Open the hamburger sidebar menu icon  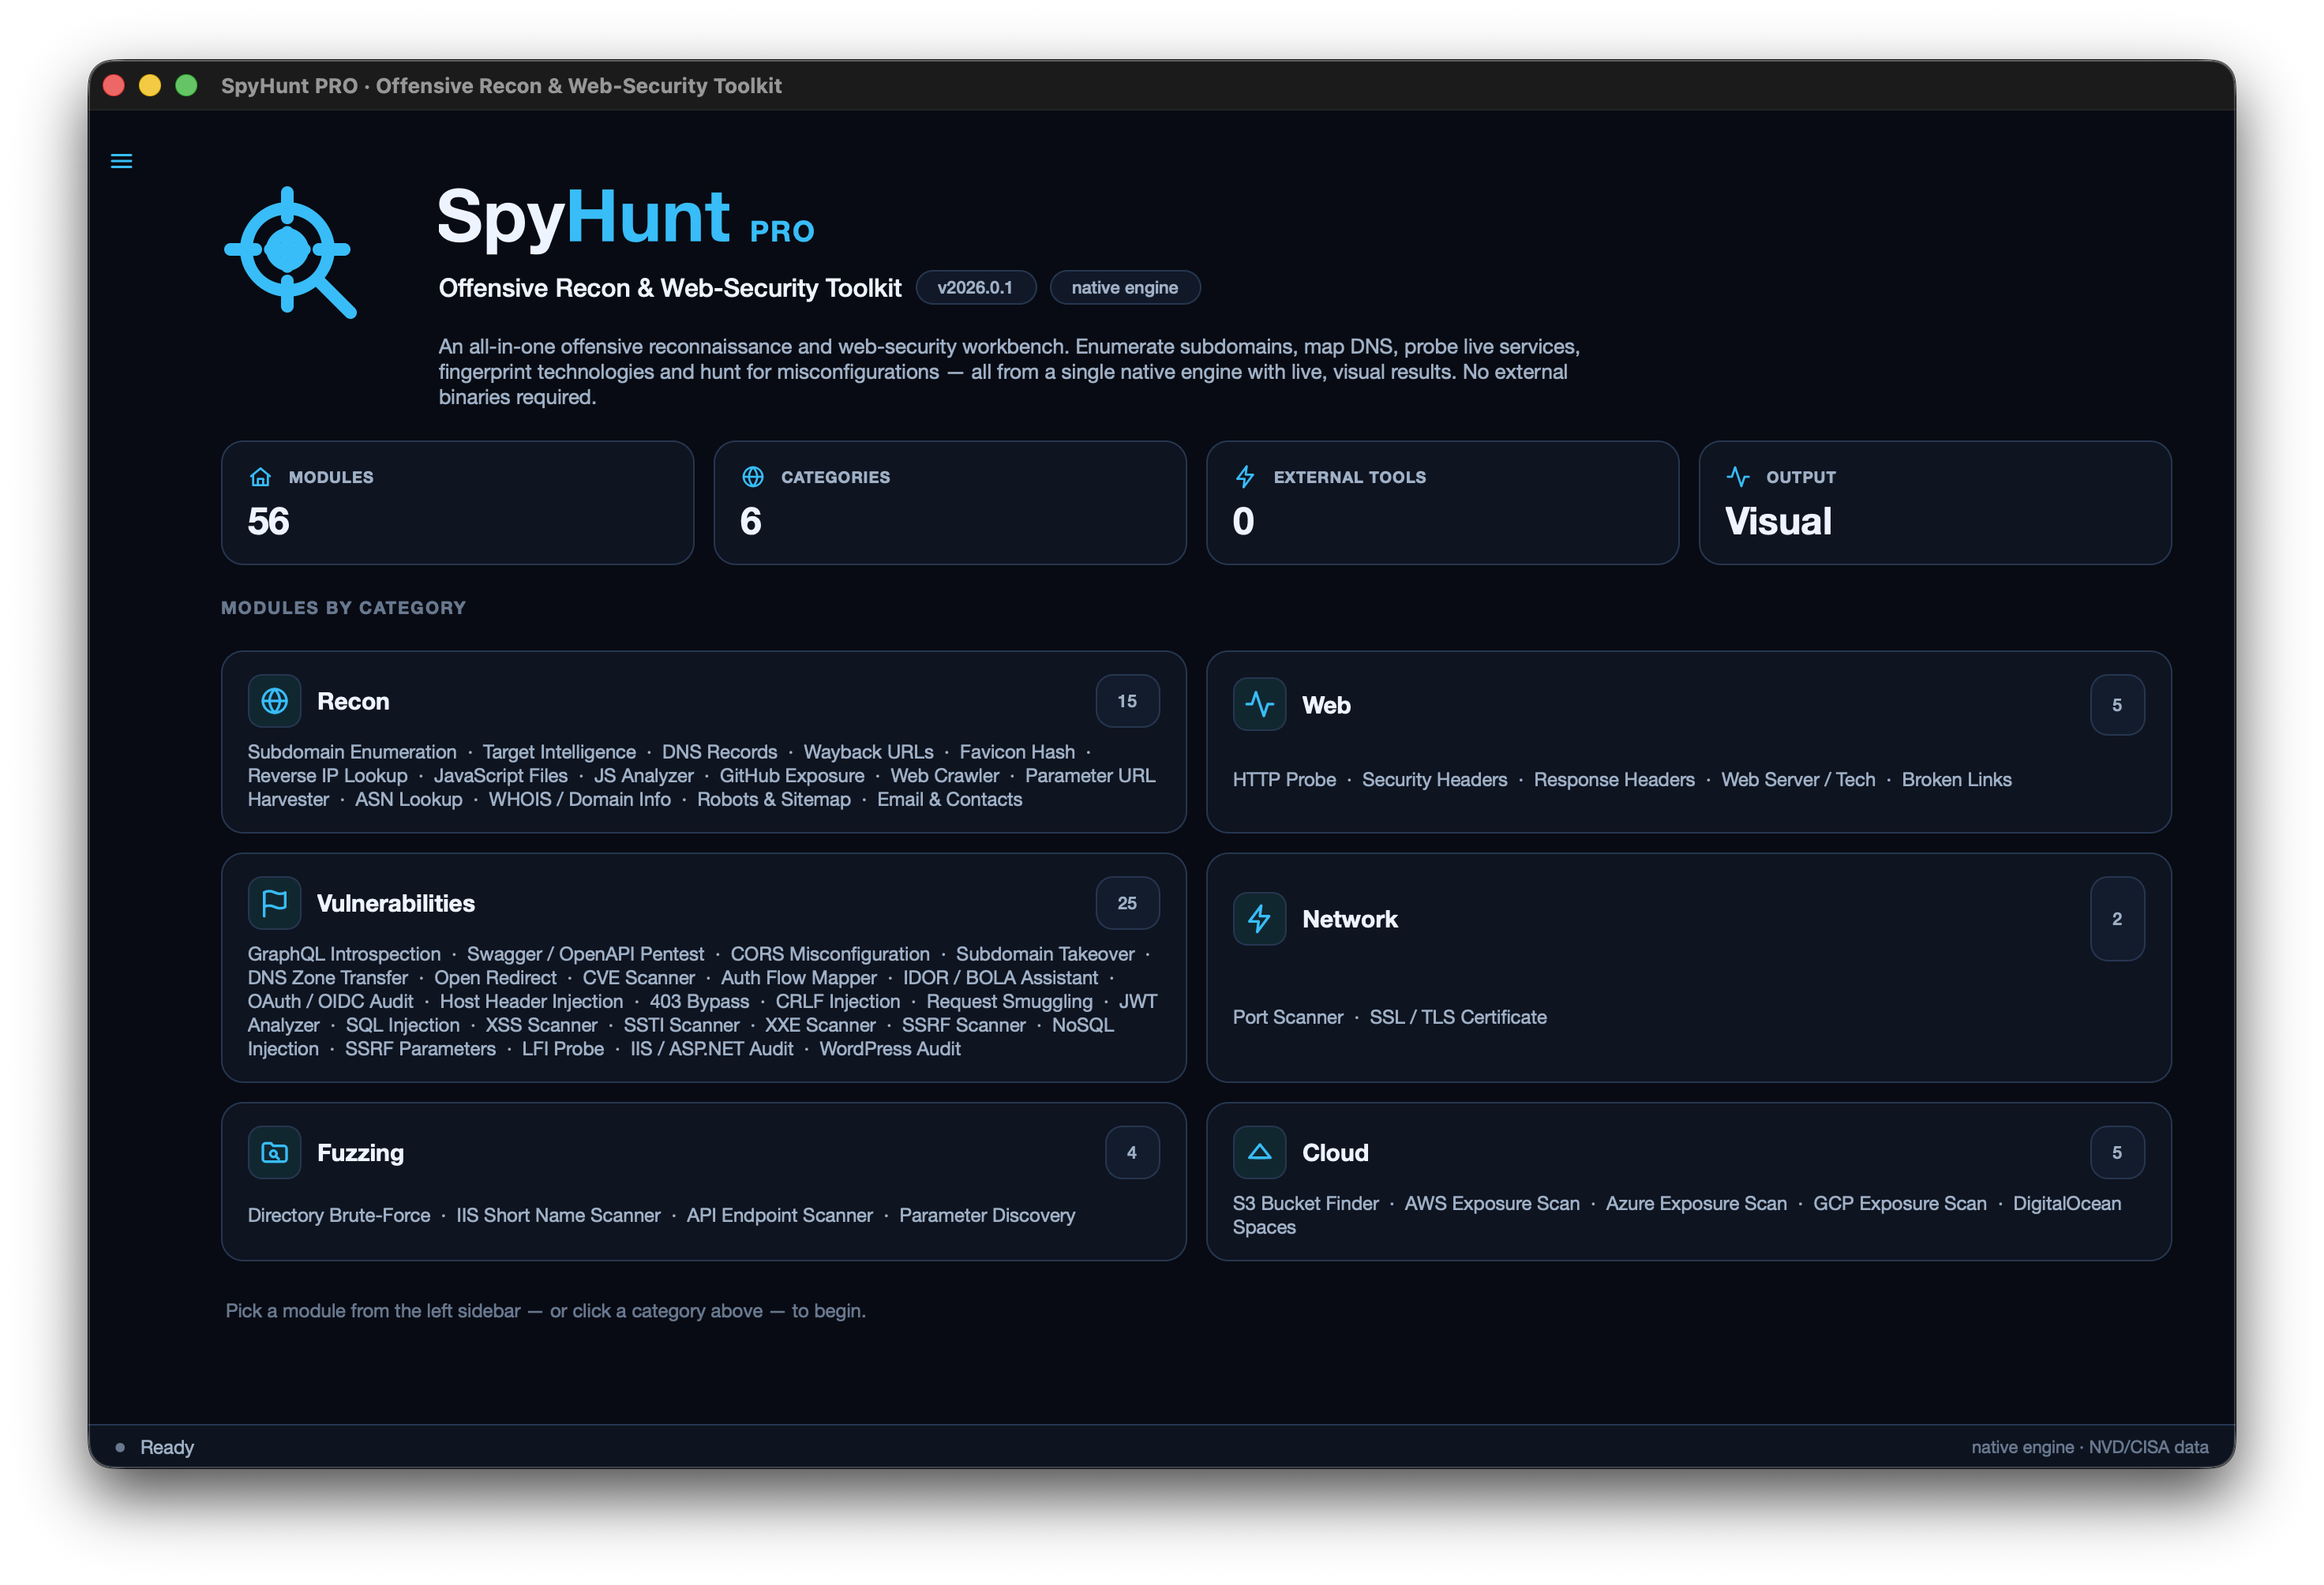click(121, 161)
